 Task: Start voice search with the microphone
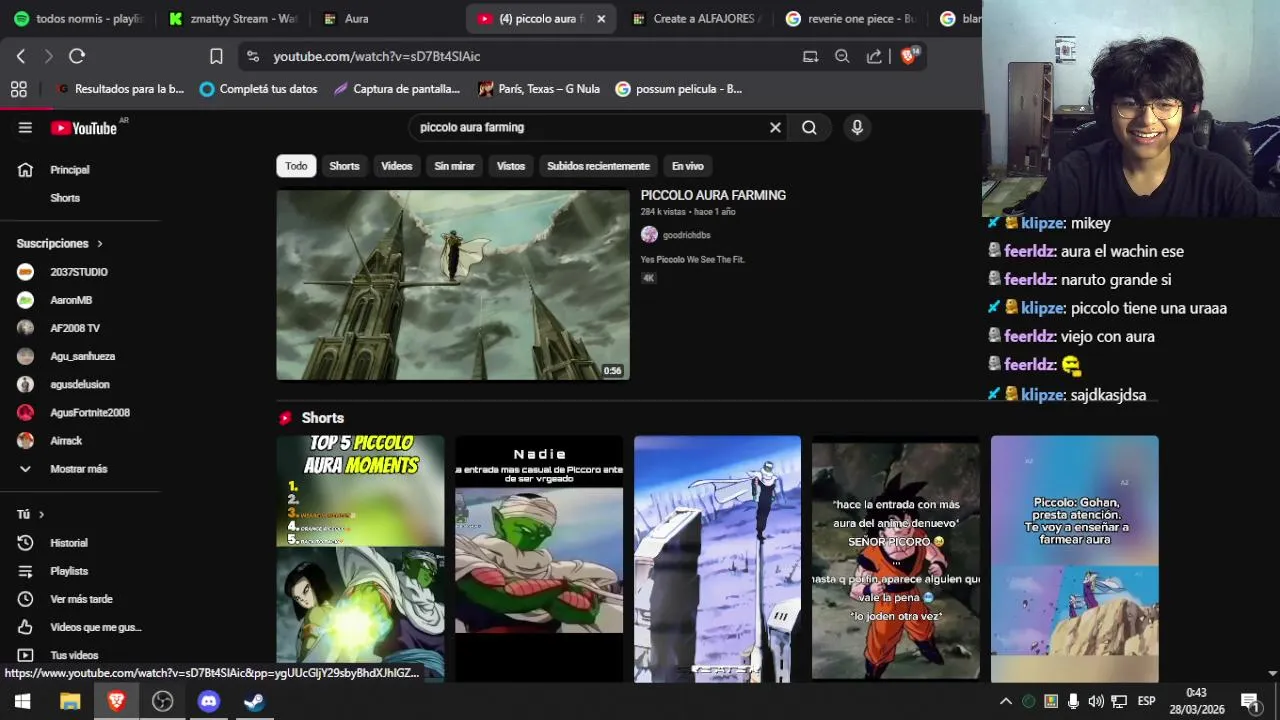(x=857, y=128)
